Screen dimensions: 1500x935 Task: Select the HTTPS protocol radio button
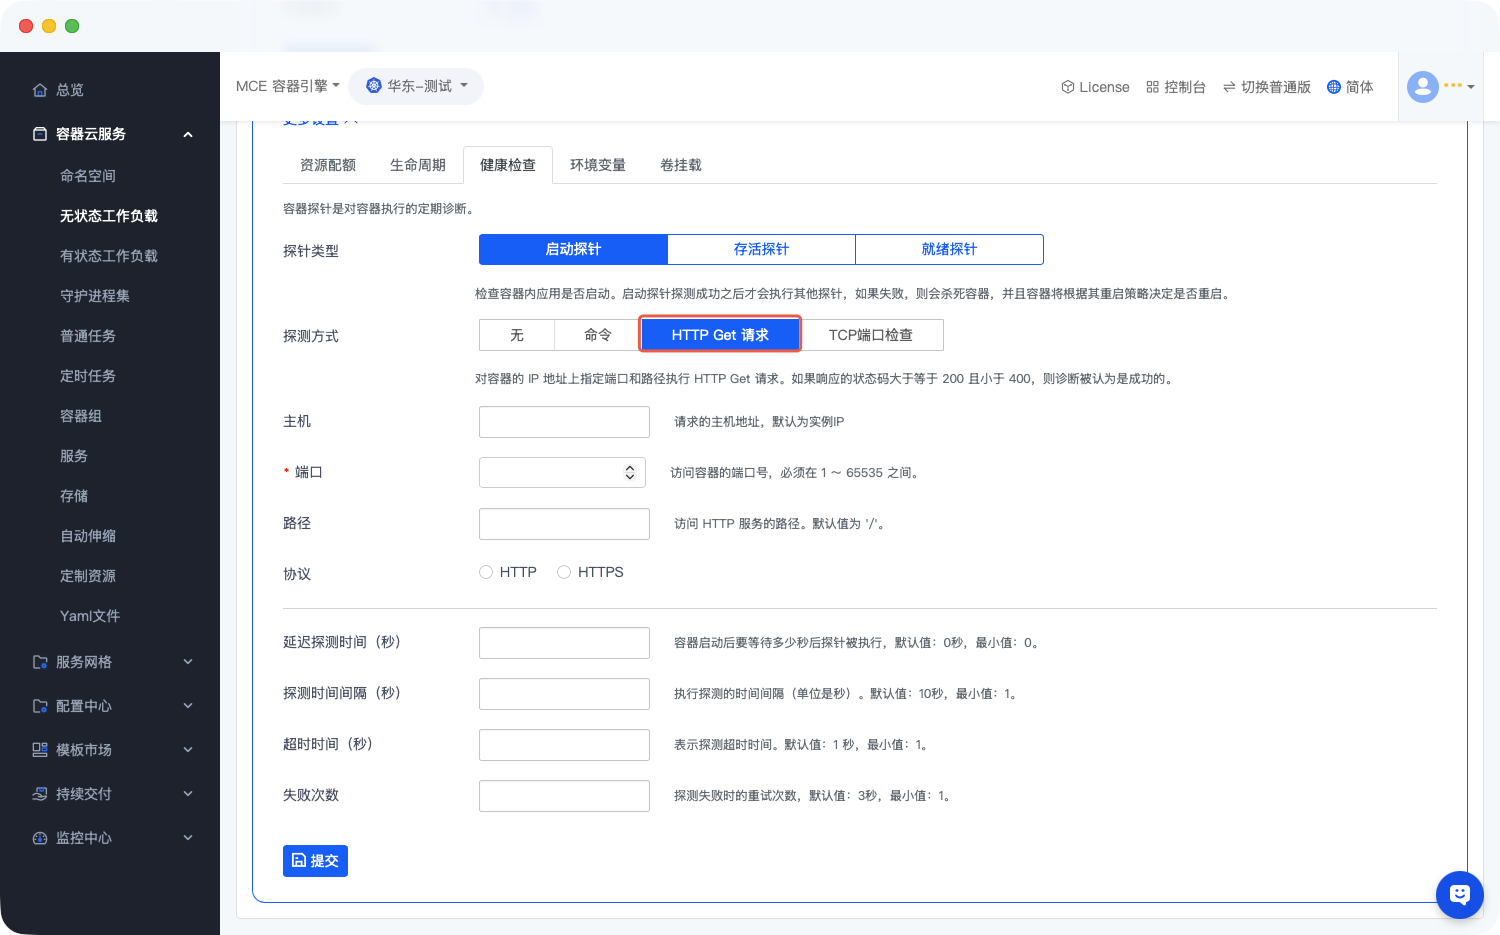pyautogui.click(x=564, y=572)
